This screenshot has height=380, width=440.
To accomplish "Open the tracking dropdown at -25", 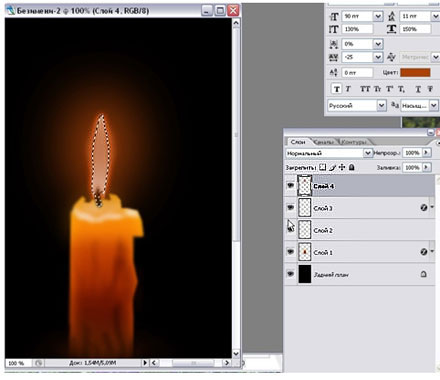I will [378, 57].
